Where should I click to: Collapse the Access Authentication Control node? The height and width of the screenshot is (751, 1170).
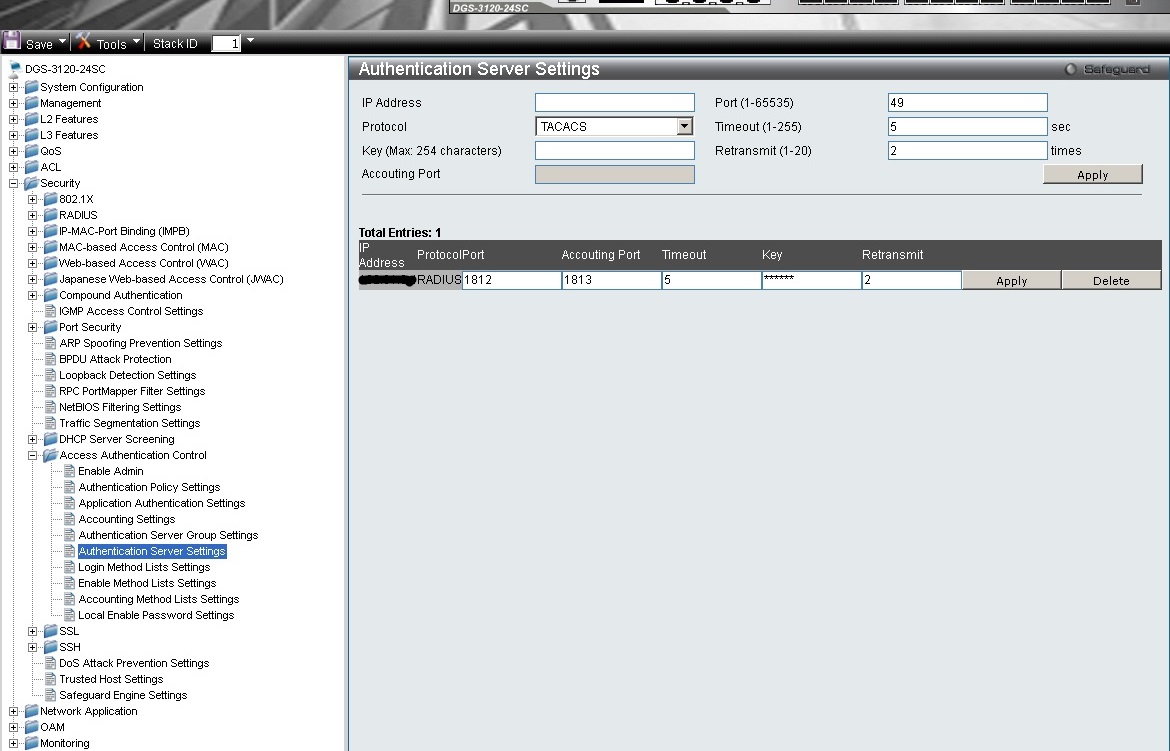33,455
